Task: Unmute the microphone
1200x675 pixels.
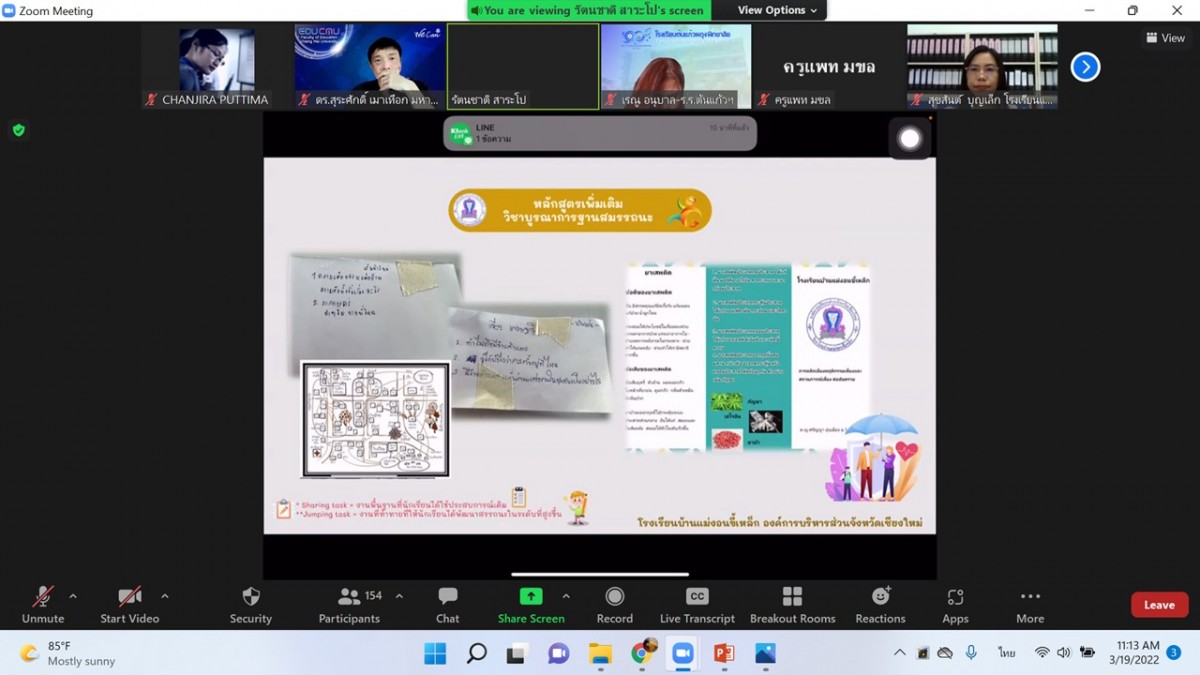Action: [x=42, y=604]
